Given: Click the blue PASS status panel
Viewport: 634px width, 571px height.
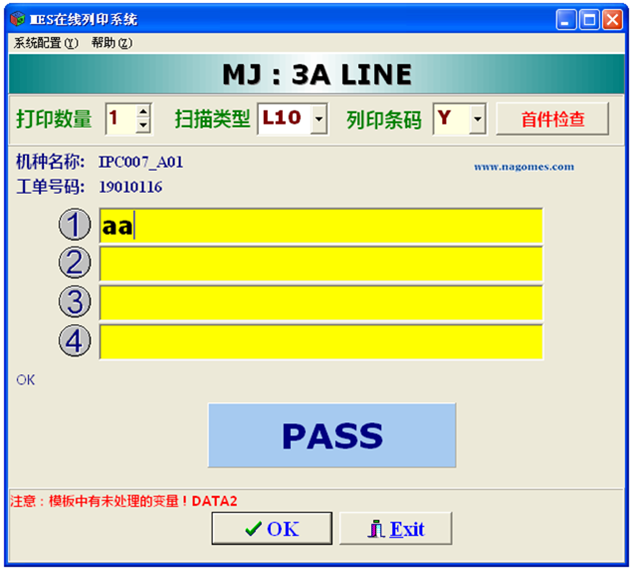Looking at the screenshot, I should (331, 435).
